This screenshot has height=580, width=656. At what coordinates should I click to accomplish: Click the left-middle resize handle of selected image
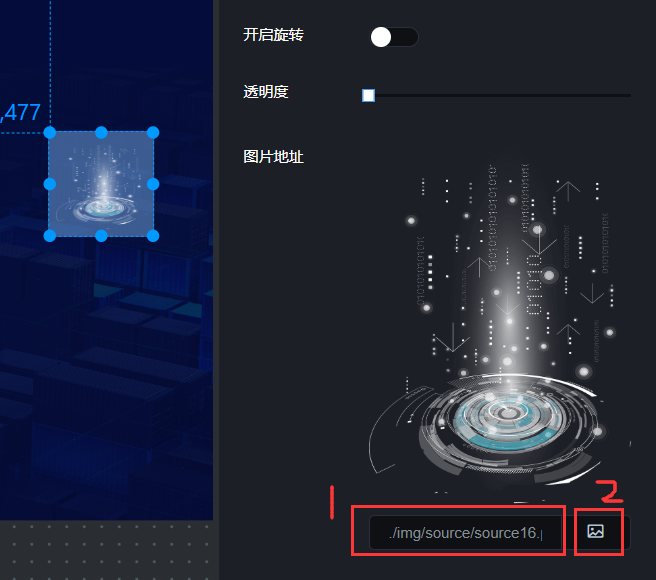[x=50, y=184]
